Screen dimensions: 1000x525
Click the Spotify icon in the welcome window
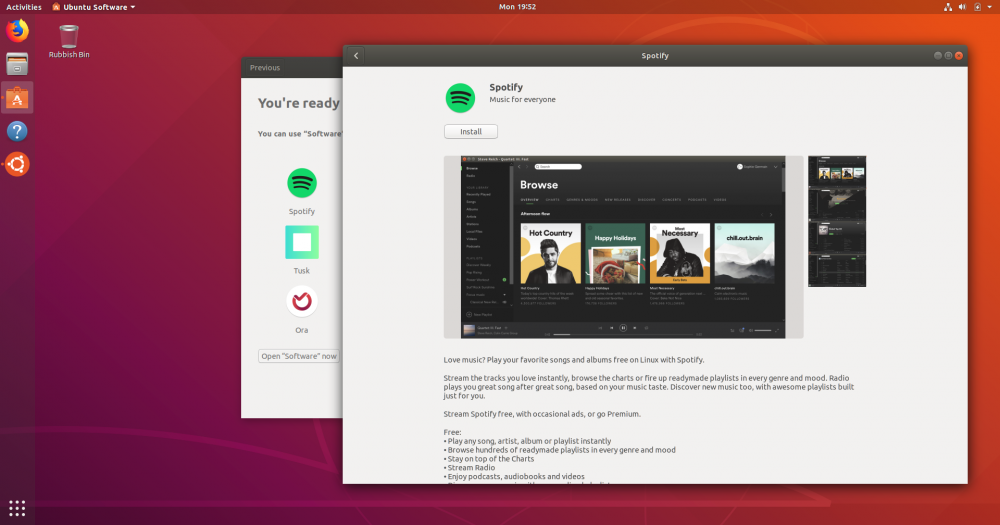pyautogui.click(x=302, y=183)
